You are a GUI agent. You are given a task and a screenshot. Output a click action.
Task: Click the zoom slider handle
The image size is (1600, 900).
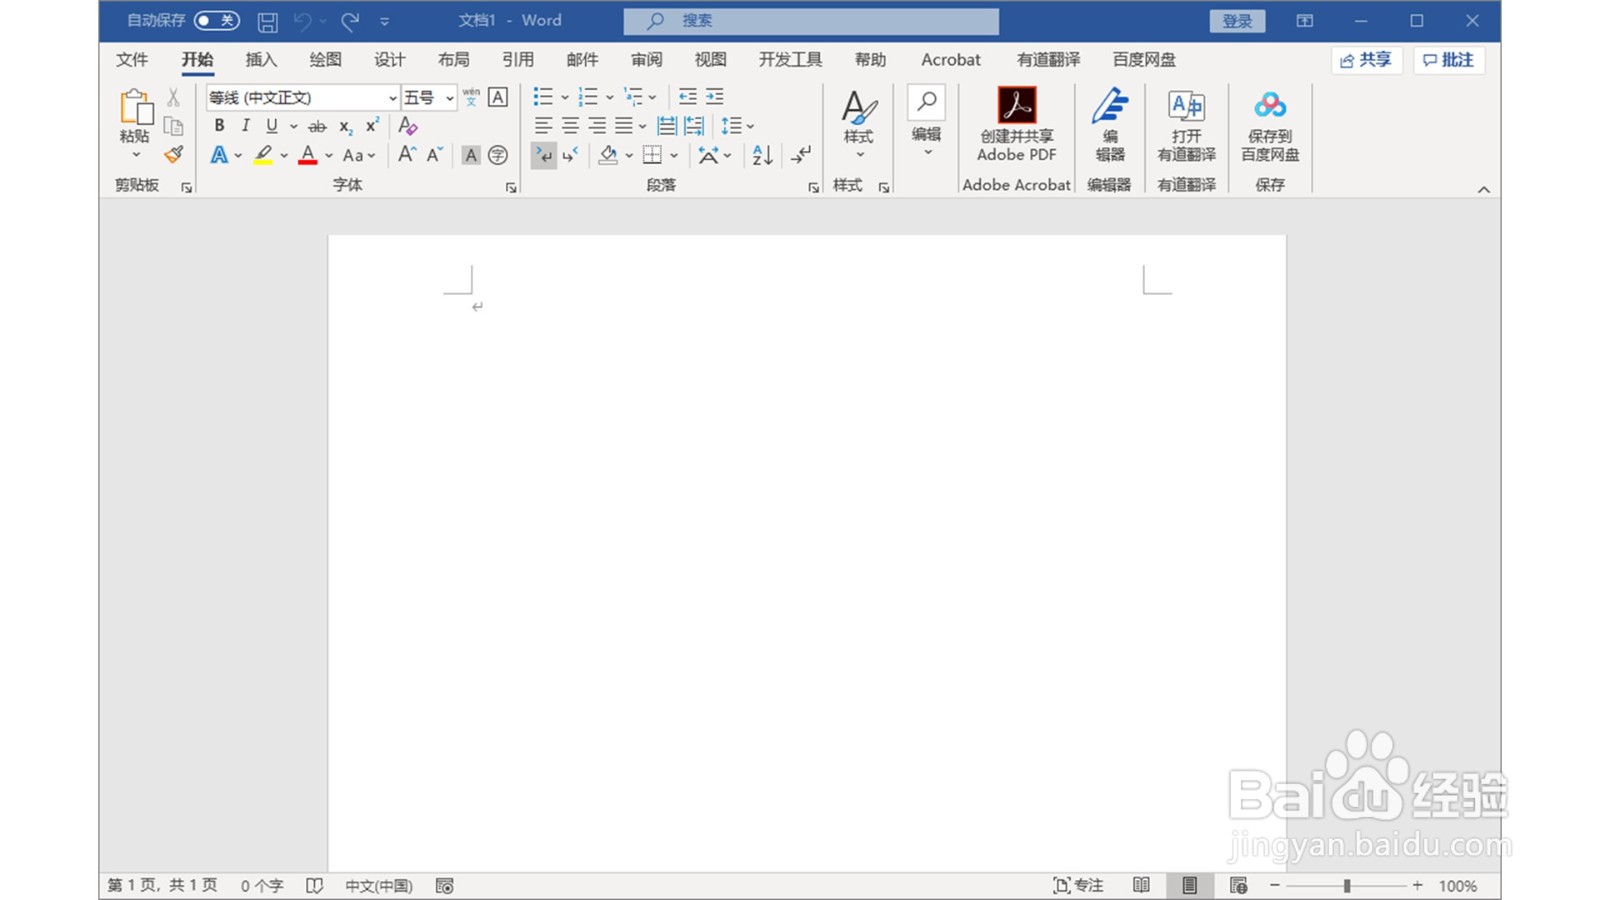pos(1347,885)
